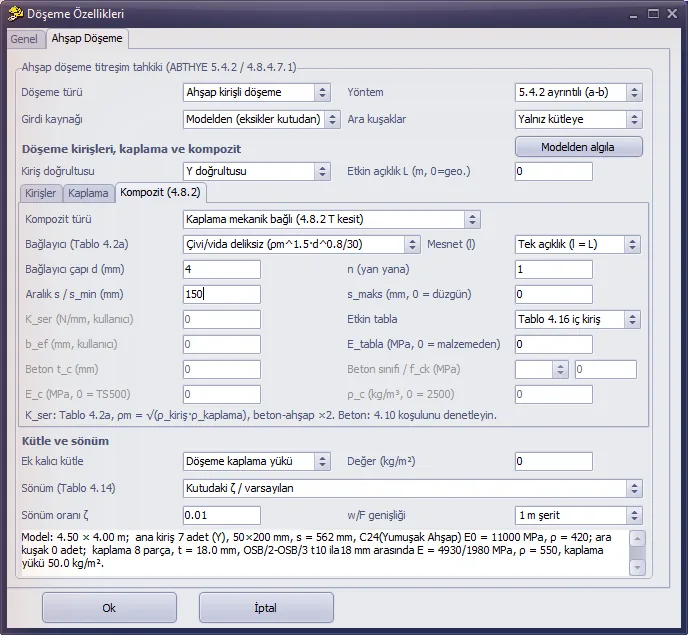The image size is (688, 635).
Task: Focus the Sönüm oranı ζ field
Action: pyautogui.click(x=222, y=515)
